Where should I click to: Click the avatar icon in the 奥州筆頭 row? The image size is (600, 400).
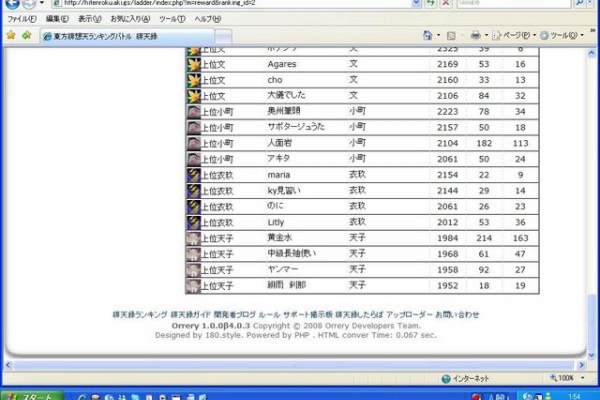(194, 112)
